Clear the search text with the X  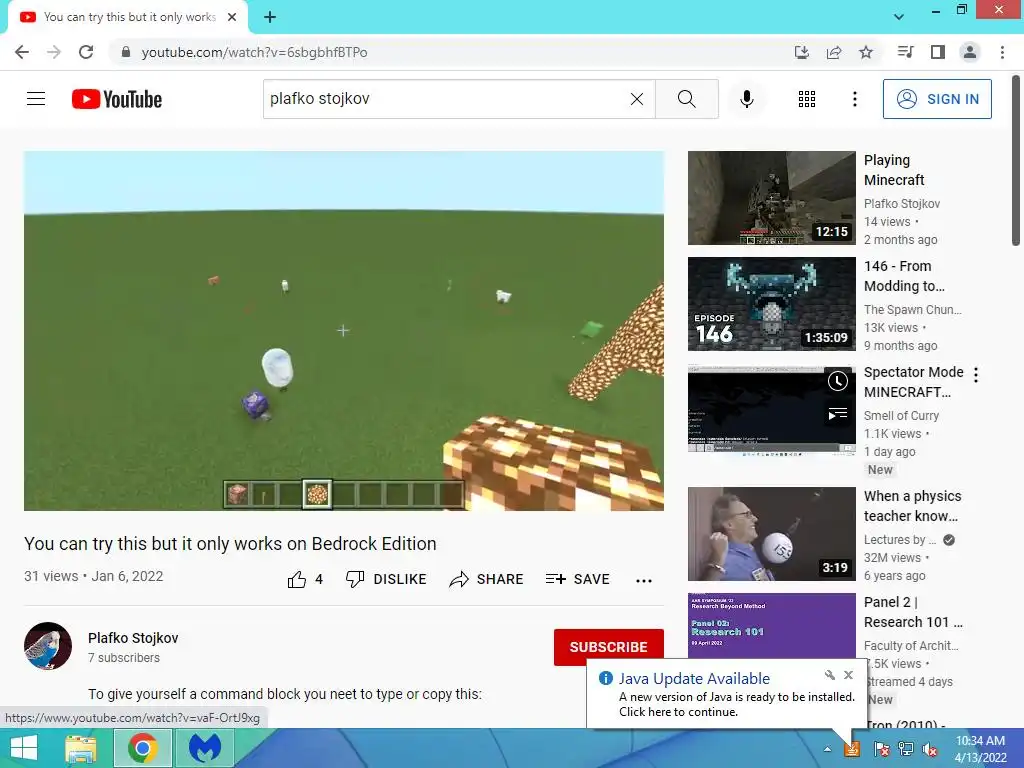coord(637,99)
